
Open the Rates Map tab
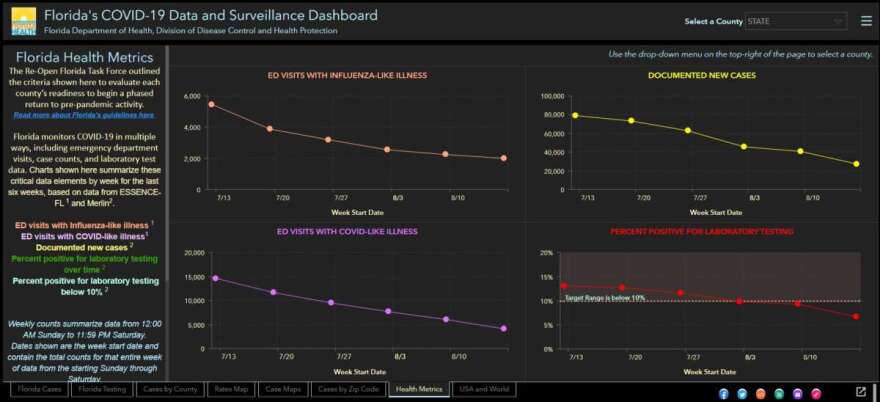click(x=231, y=389)
